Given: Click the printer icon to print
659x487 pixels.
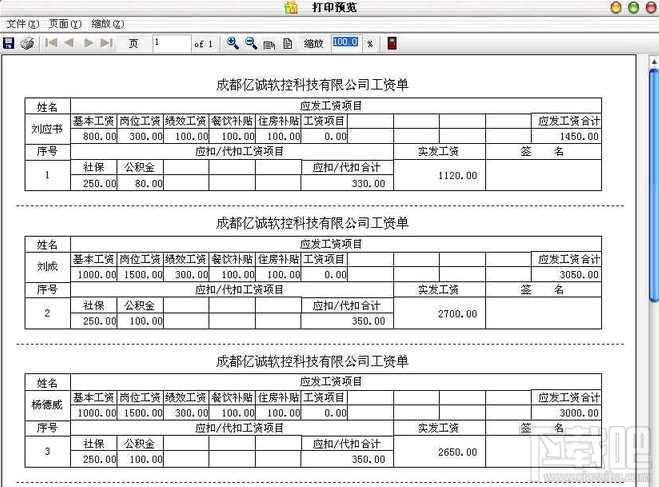Looking at the screenshot, I should (28, 44).
